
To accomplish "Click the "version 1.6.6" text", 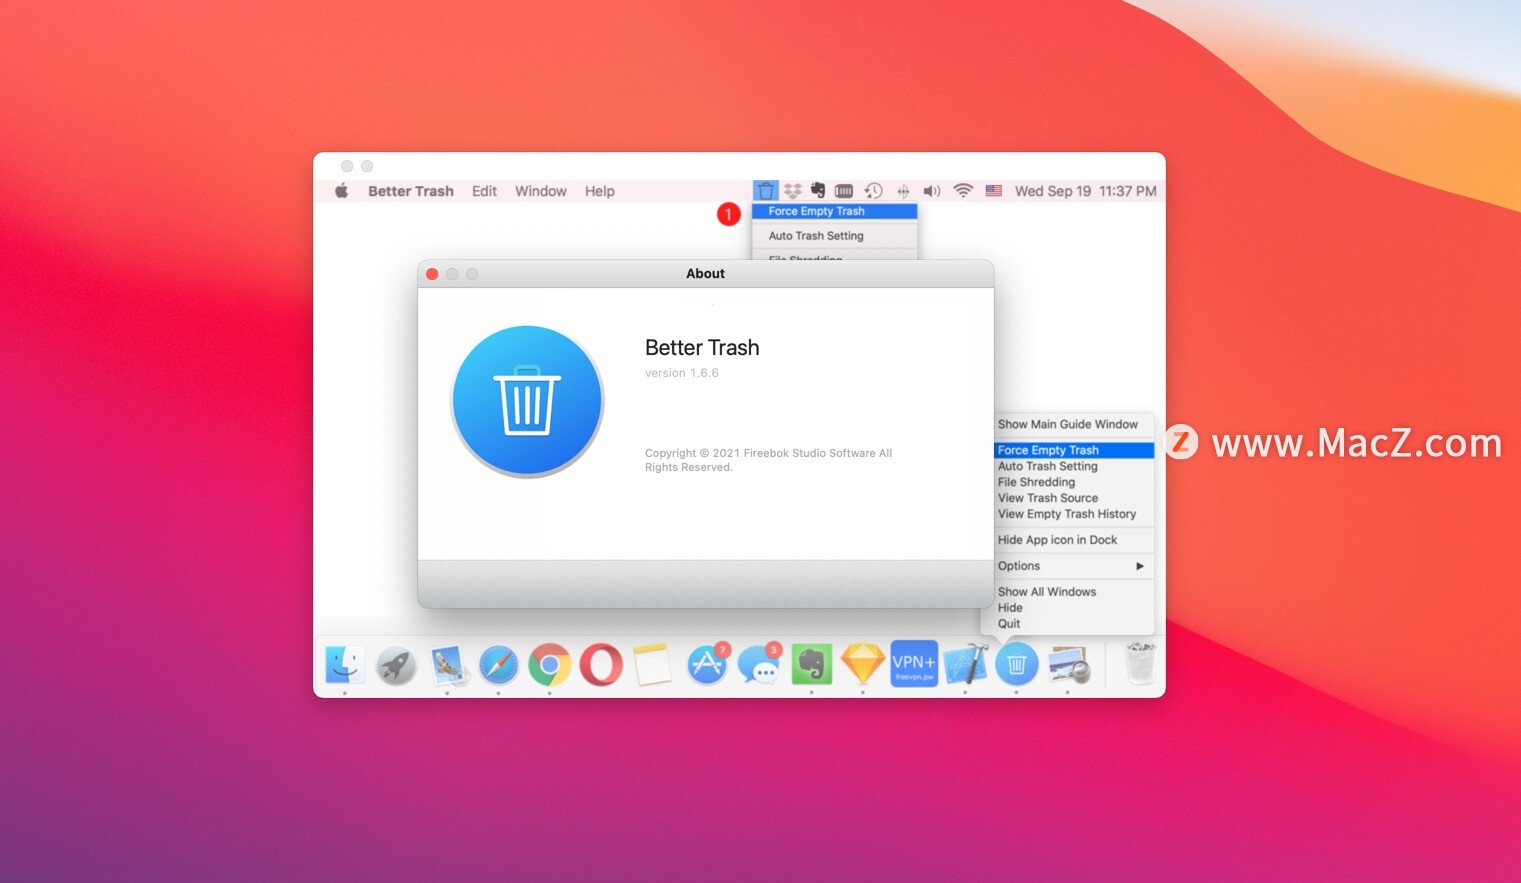I will 682,373.
